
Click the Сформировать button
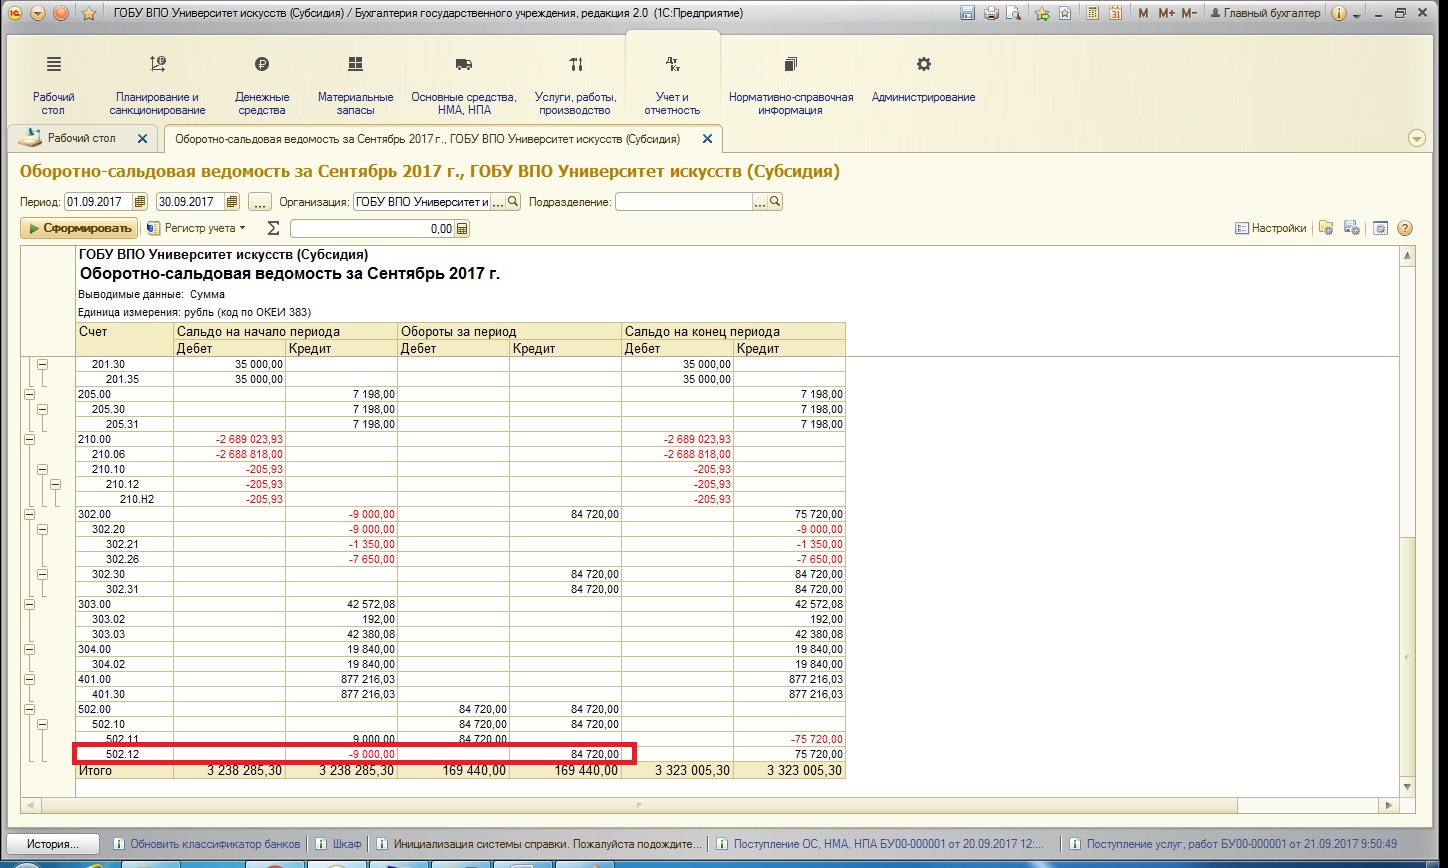click(x=79, y=228)
